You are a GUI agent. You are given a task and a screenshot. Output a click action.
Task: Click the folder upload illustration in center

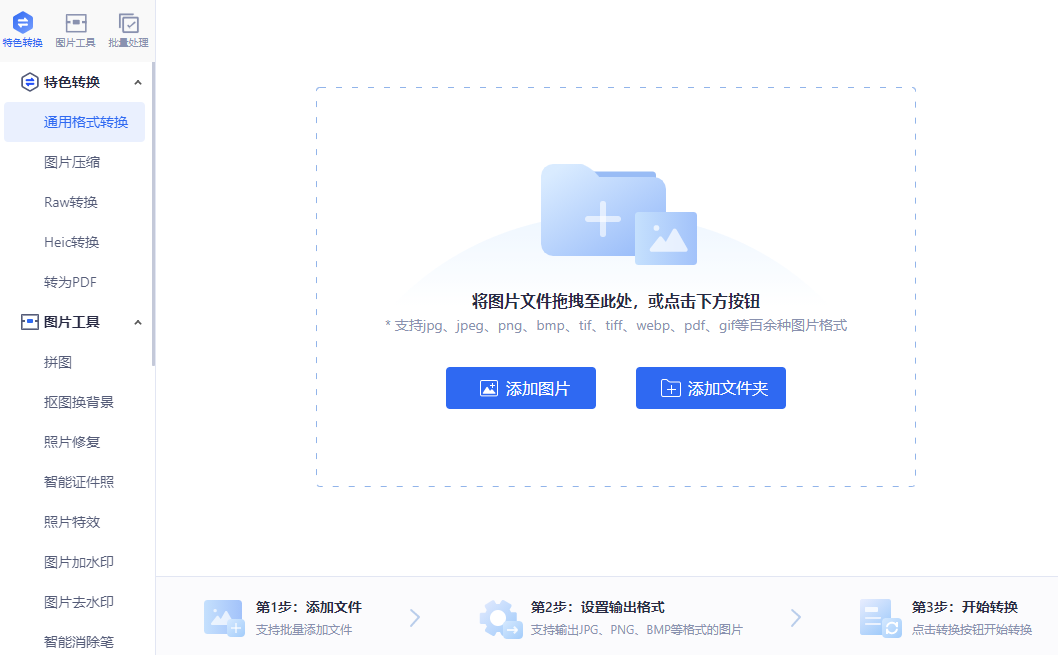click(615, 212)
